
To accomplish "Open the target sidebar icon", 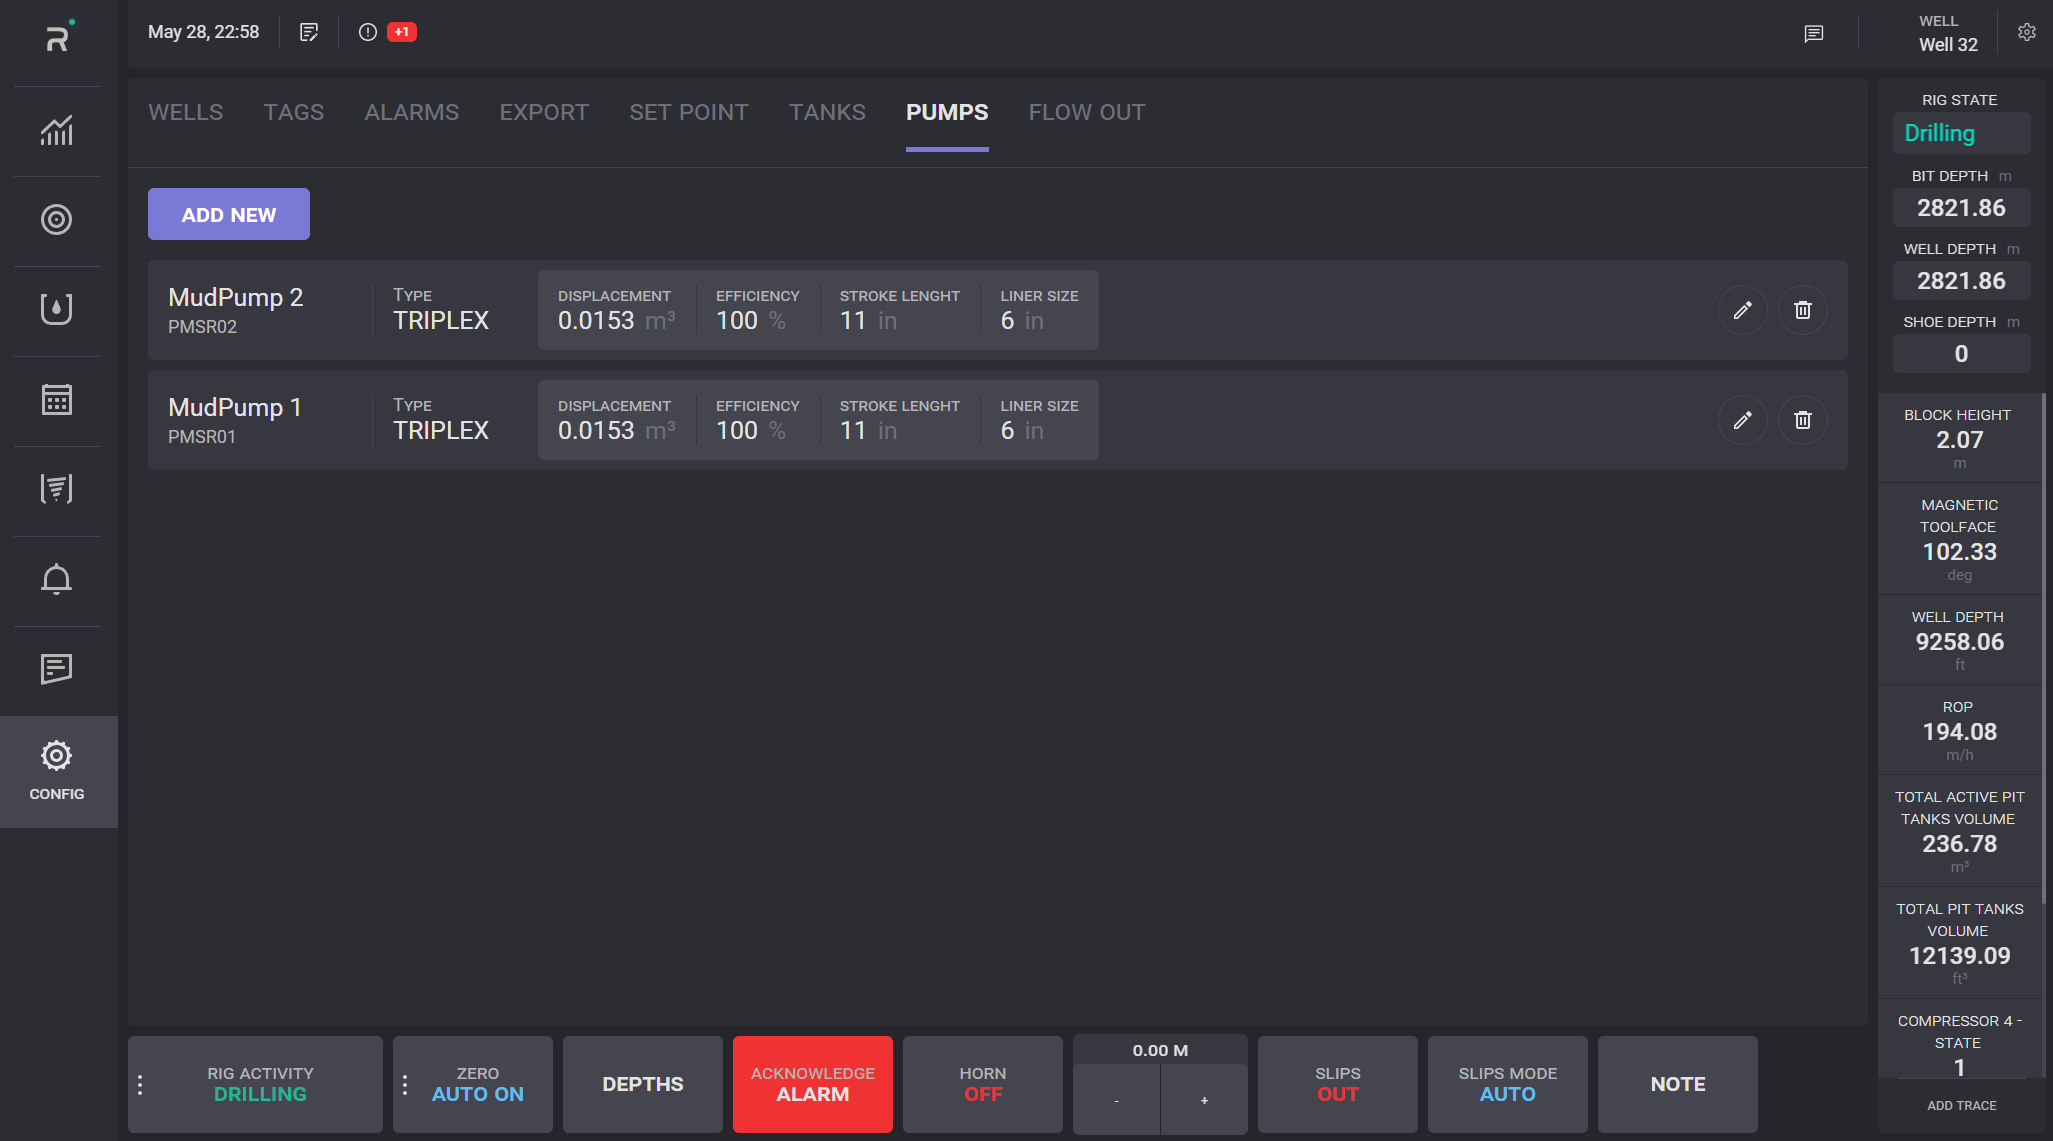I will [57, 220].
